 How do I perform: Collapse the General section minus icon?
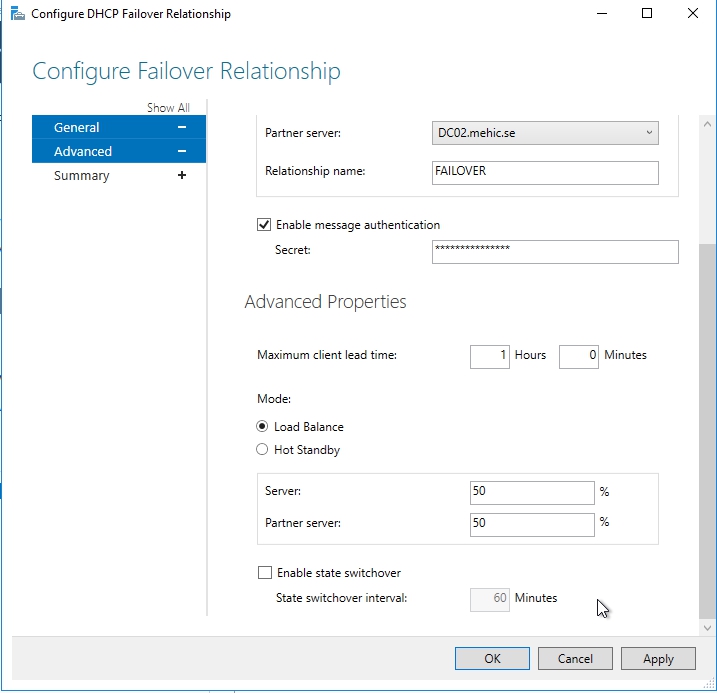coord(181,128)
